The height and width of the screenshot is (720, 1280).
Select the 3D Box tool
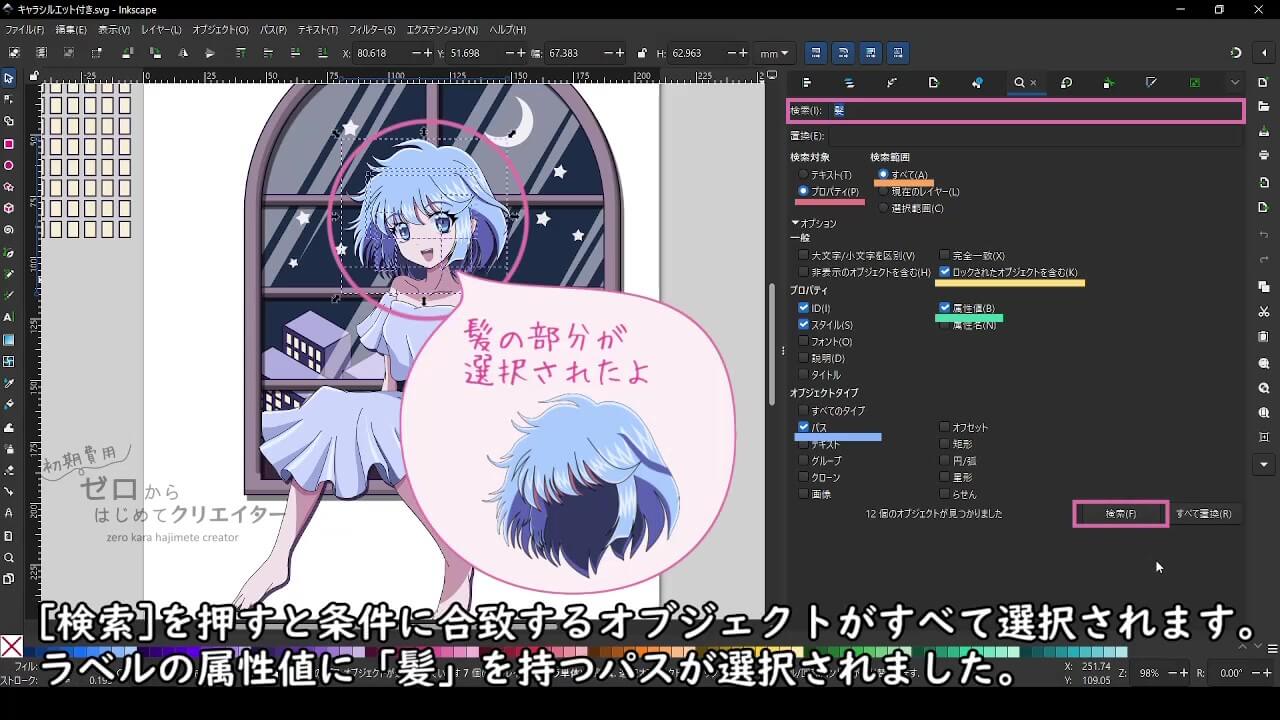(9, 208)
